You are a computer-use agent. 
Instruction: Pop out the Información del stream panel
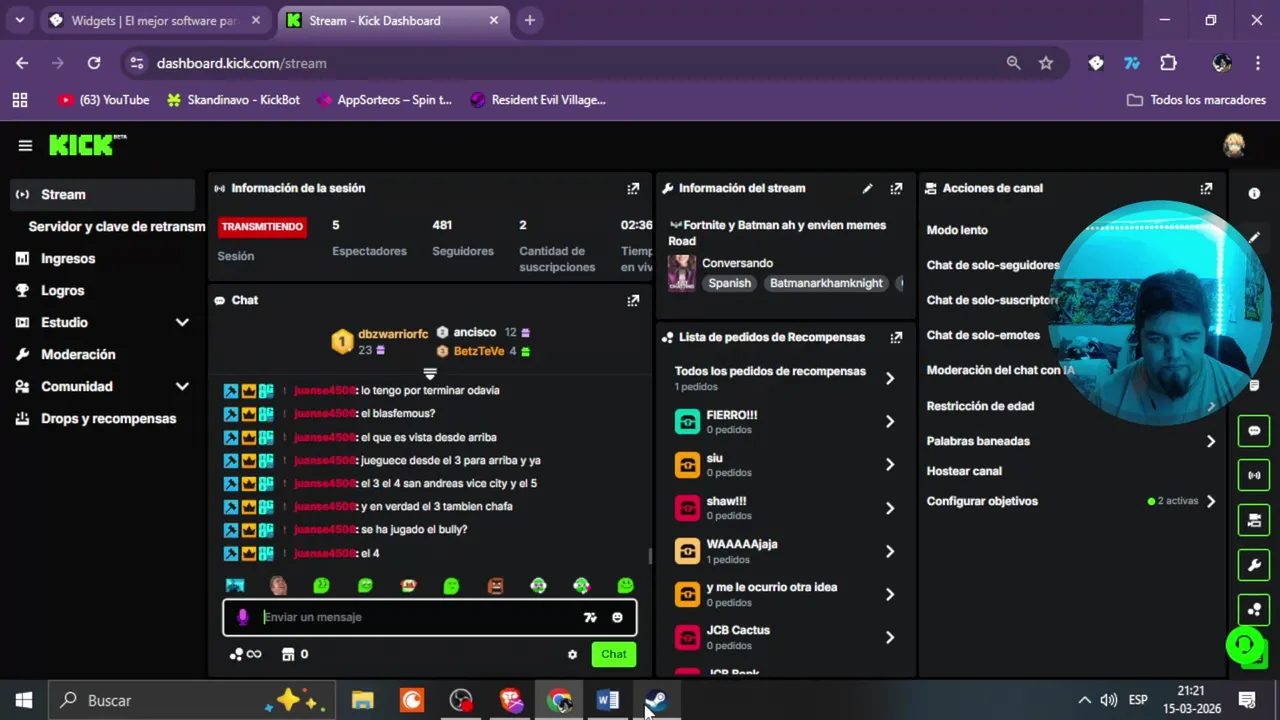(896, 188)
